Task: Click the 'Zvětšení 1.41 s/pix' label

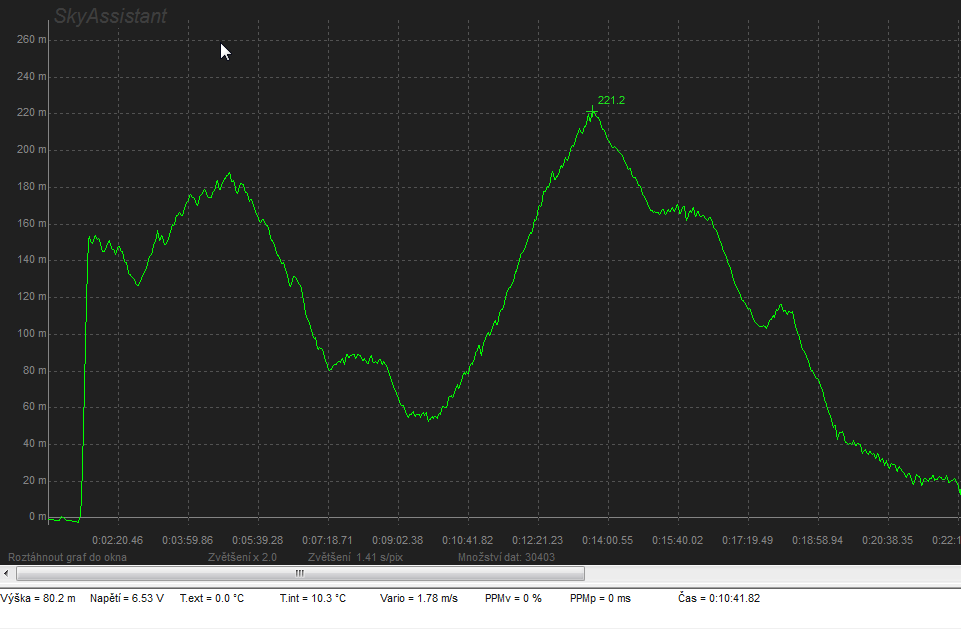Action: (x=355, y=557)
